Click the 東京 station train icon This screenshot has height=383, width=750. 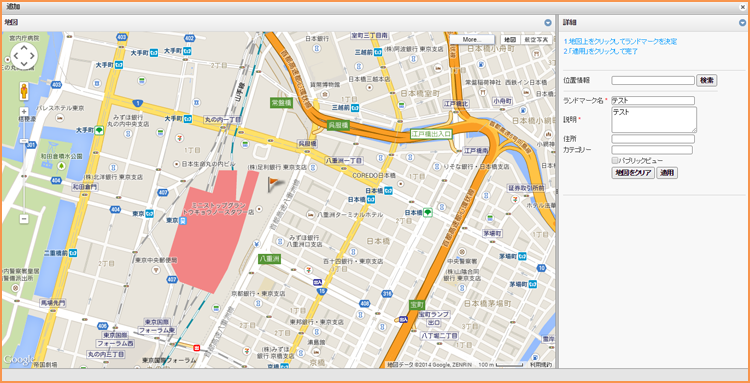click(182, 220)
